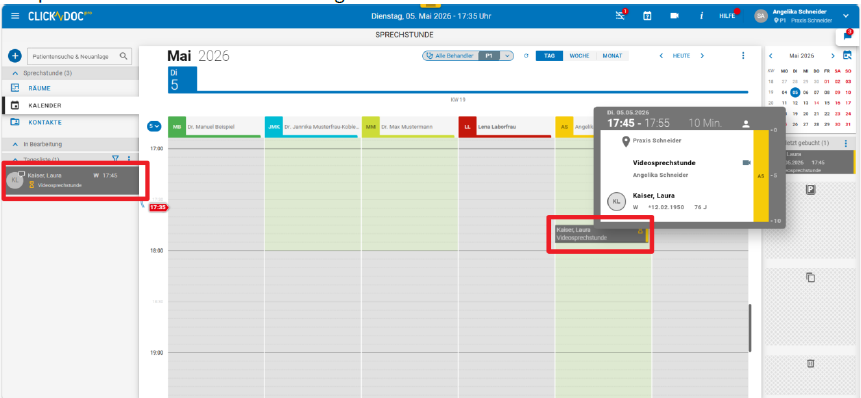
Task: Collapse the In Bearbeitung section
Action: click(x=15, y=144)
